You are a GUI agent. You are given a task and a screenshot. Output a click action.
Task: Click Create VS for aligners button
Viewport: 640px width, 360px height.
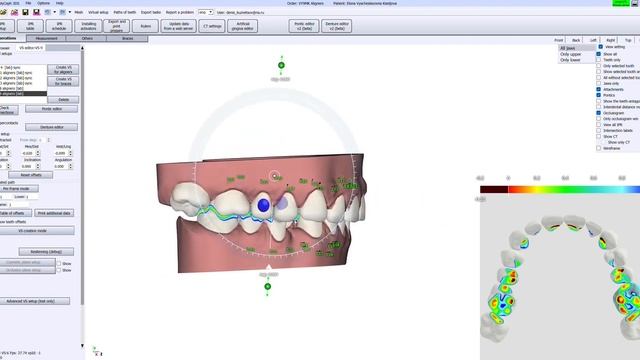[63, 69]
